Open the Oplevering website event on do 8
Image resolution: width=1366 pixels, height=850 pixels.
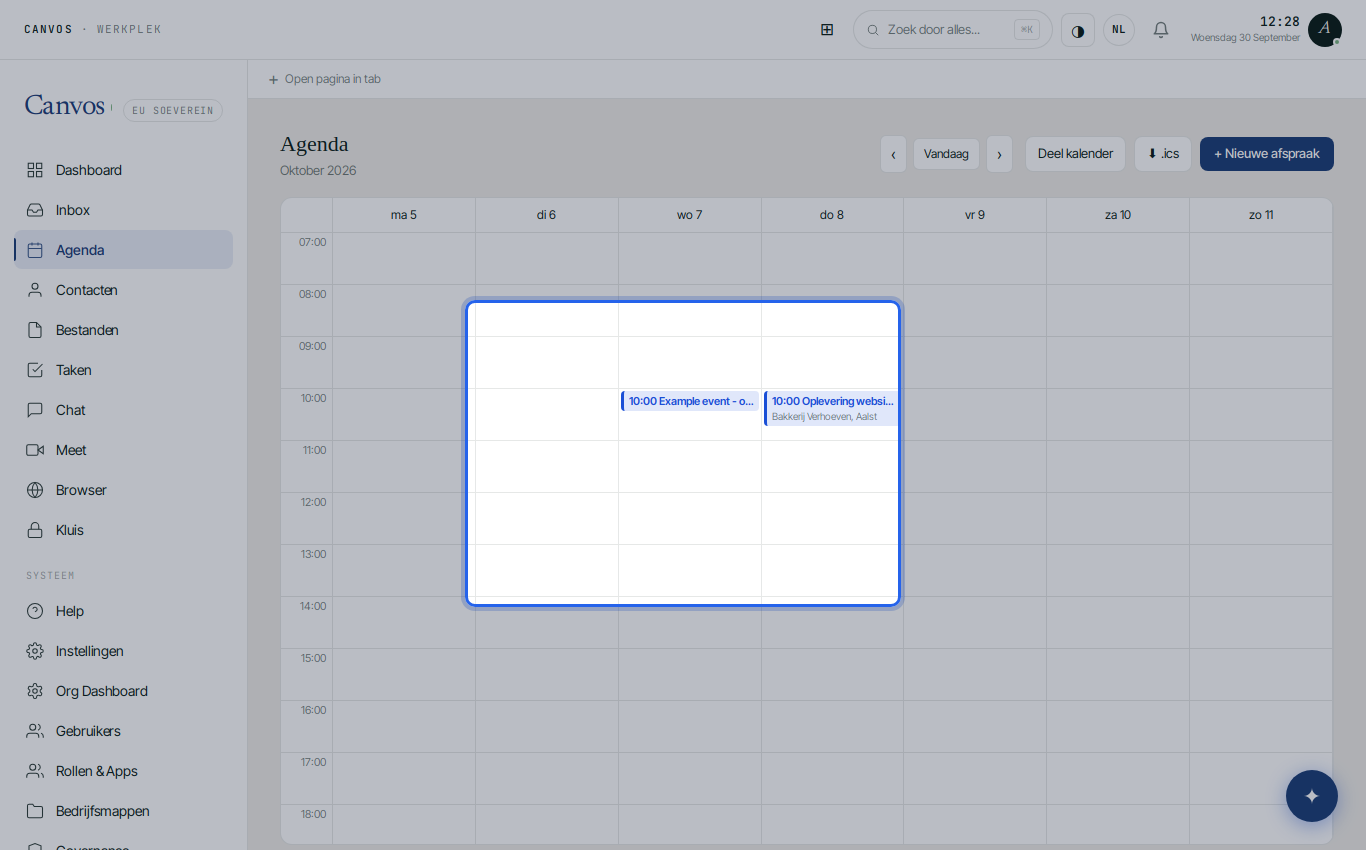point(832,408)
